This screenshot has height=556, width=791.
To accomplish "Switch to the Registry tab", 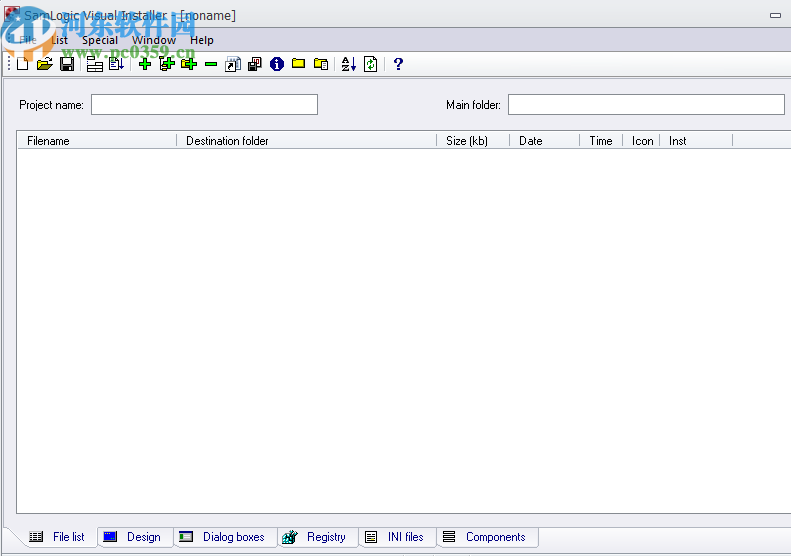I will 318,537.
